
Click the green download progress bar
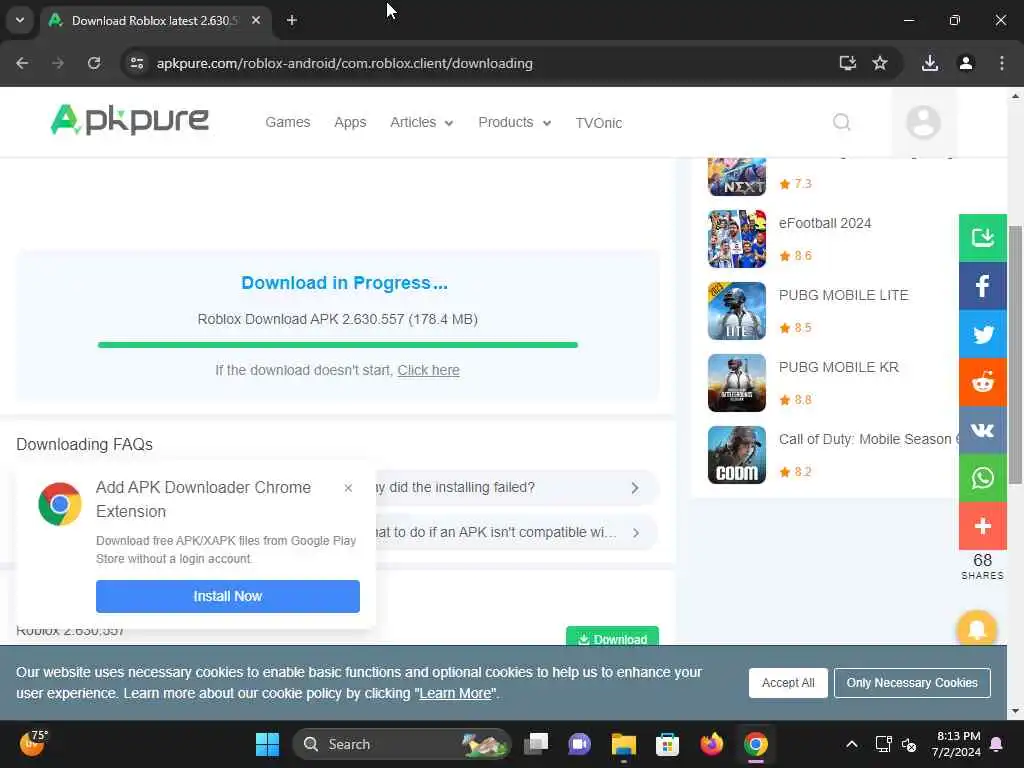[338, 345]
